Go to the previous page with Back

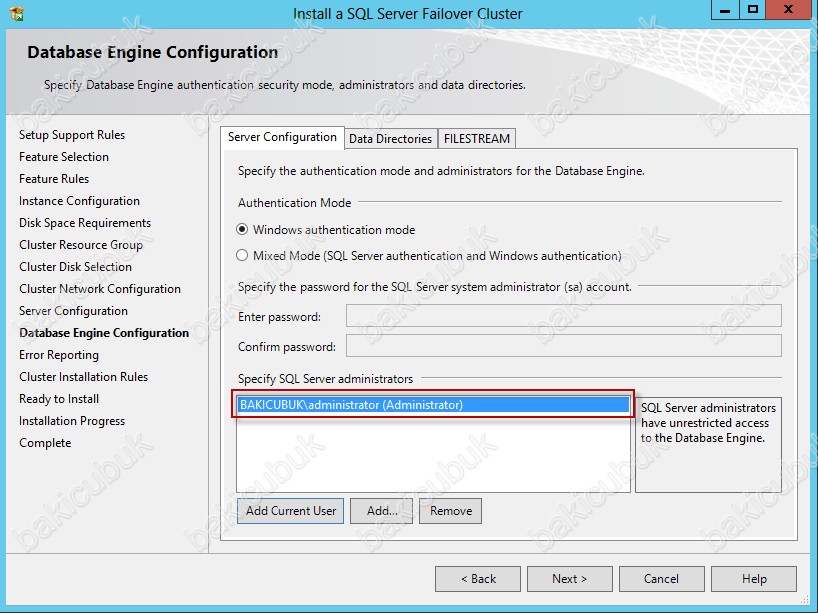pos(478,579)
